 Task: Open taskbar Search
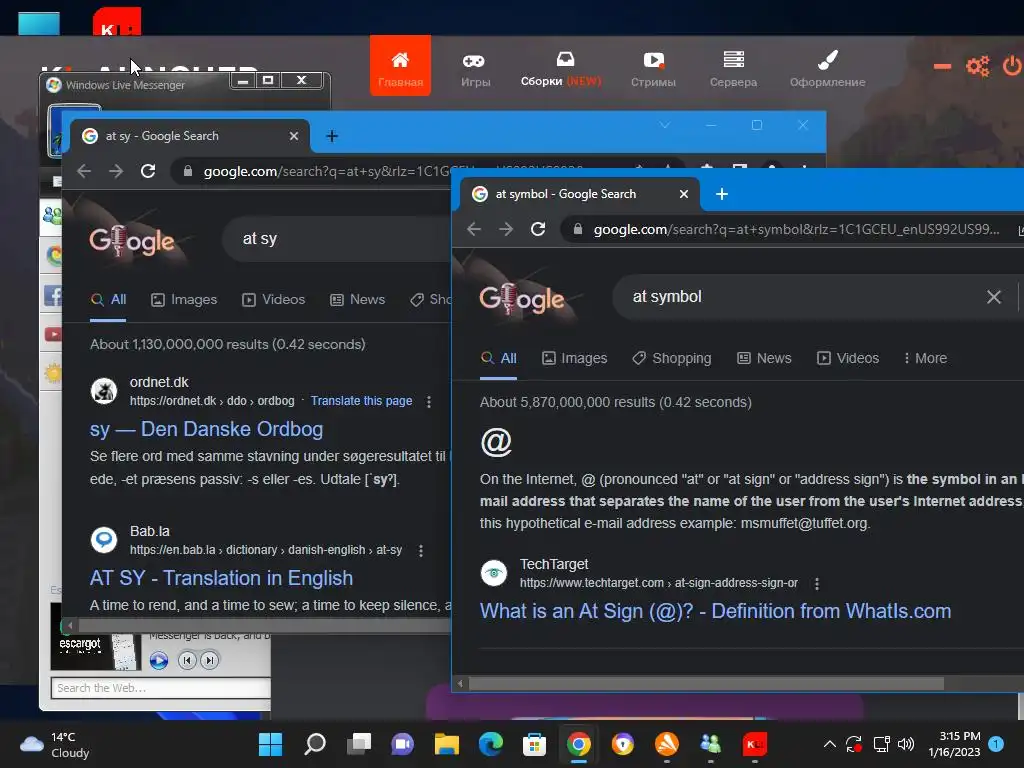pos(315,744)
